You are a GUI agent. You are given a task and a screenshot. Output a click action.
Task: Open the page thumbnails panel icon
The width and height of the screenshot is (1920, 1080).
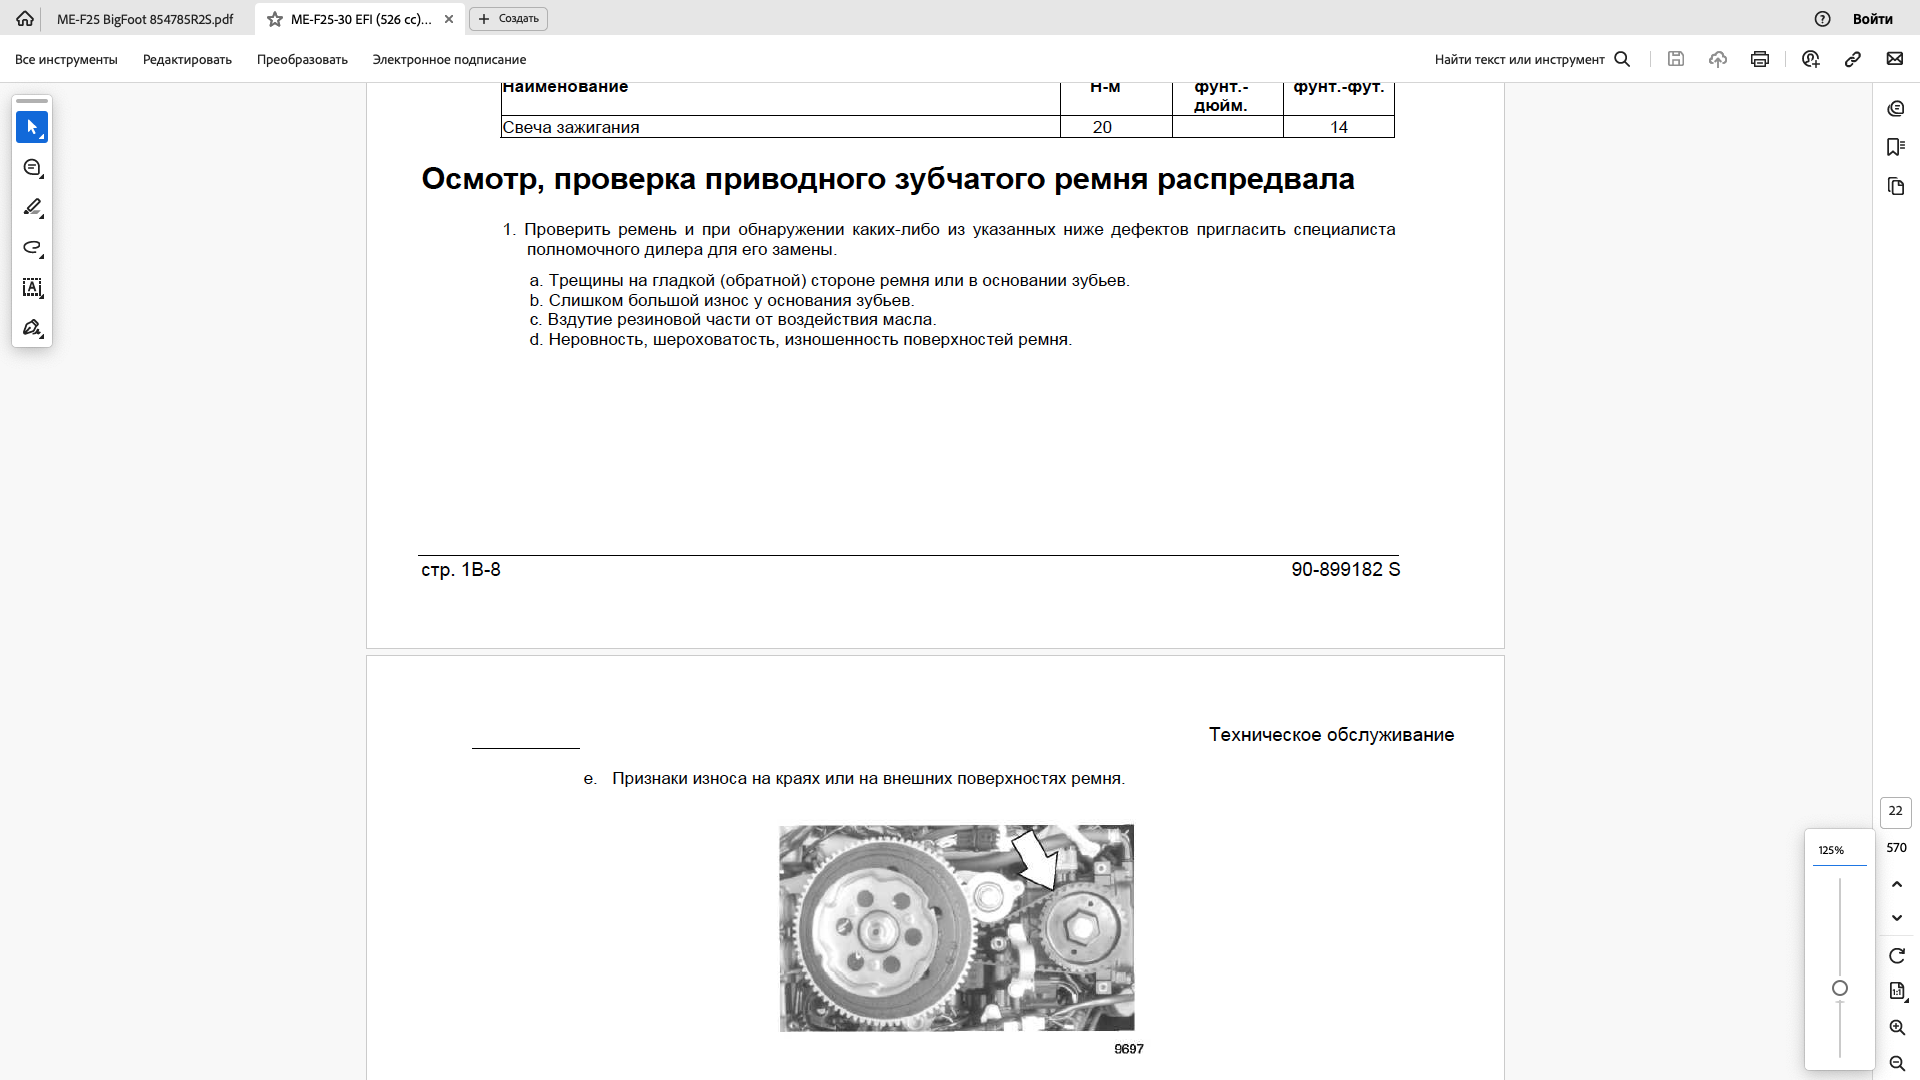[1896, 186]
